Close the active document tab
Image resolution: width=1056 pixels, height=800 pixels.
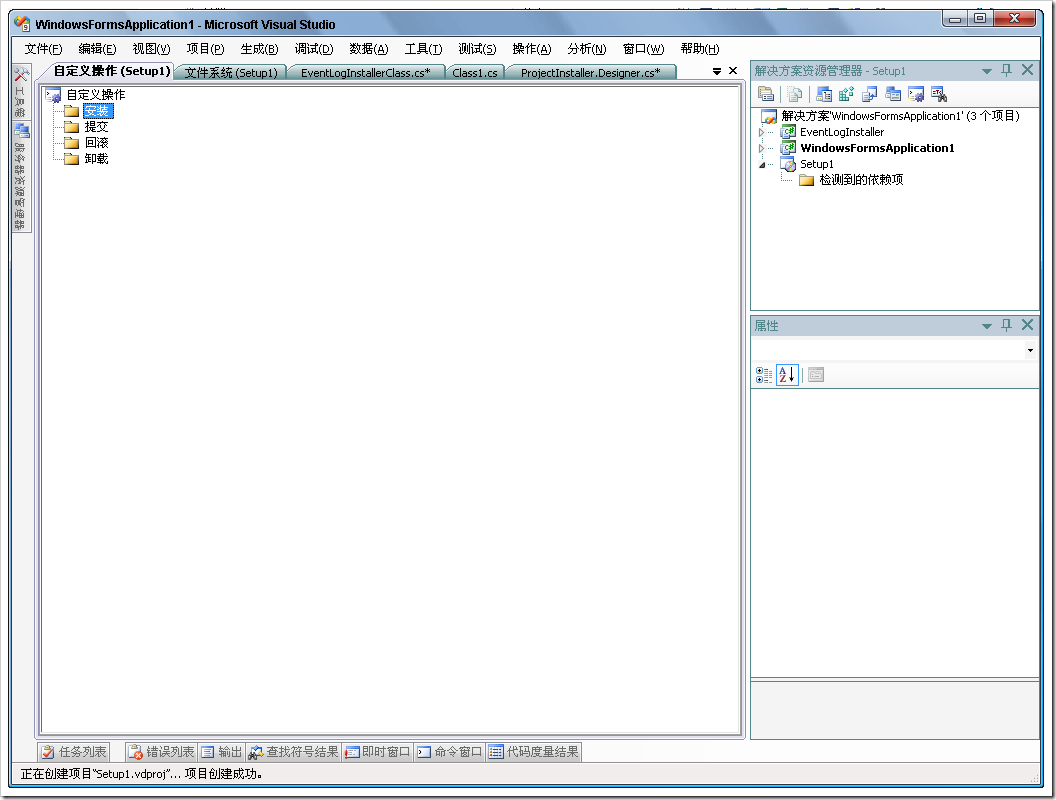coord(733,71)
